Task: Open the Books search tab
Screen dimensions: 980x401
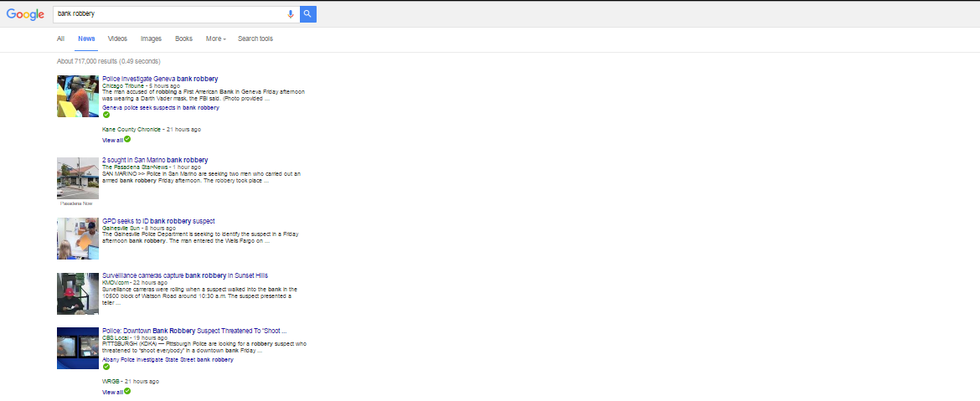Action: pyautogui.click(x=183, y=39)
